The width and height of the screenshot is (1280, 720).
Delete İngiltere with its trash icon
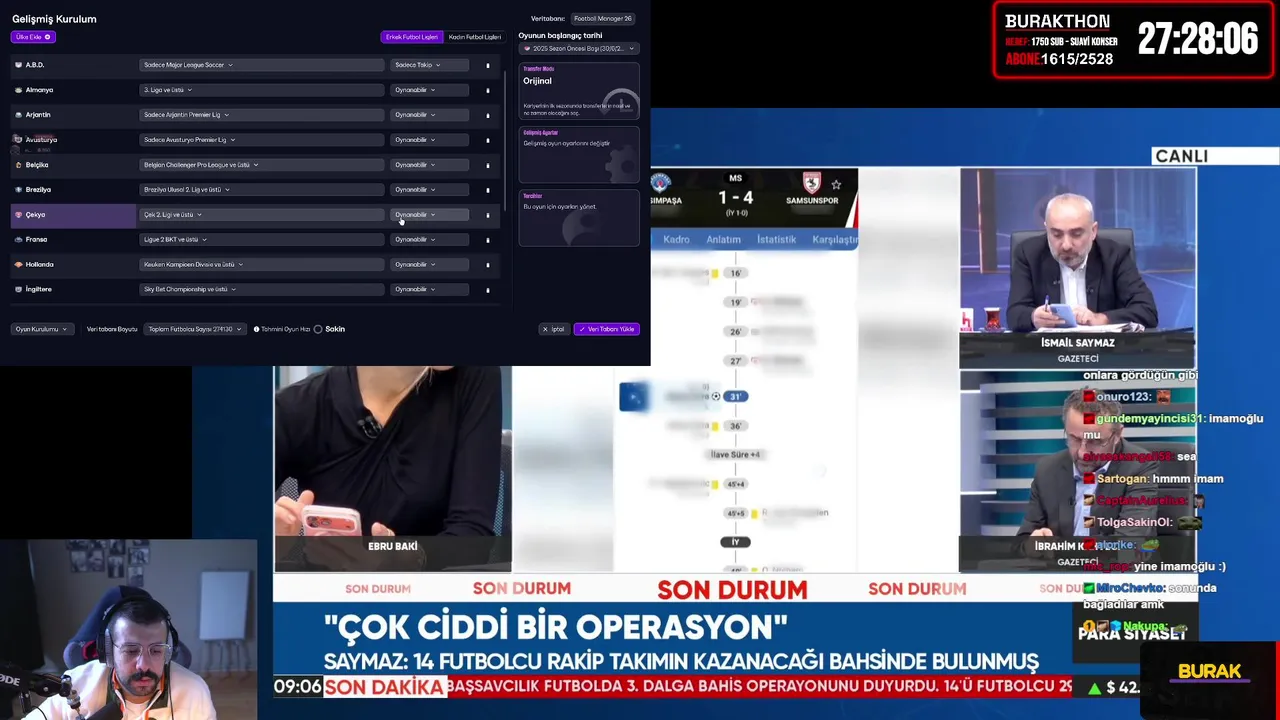coord(488,290)
